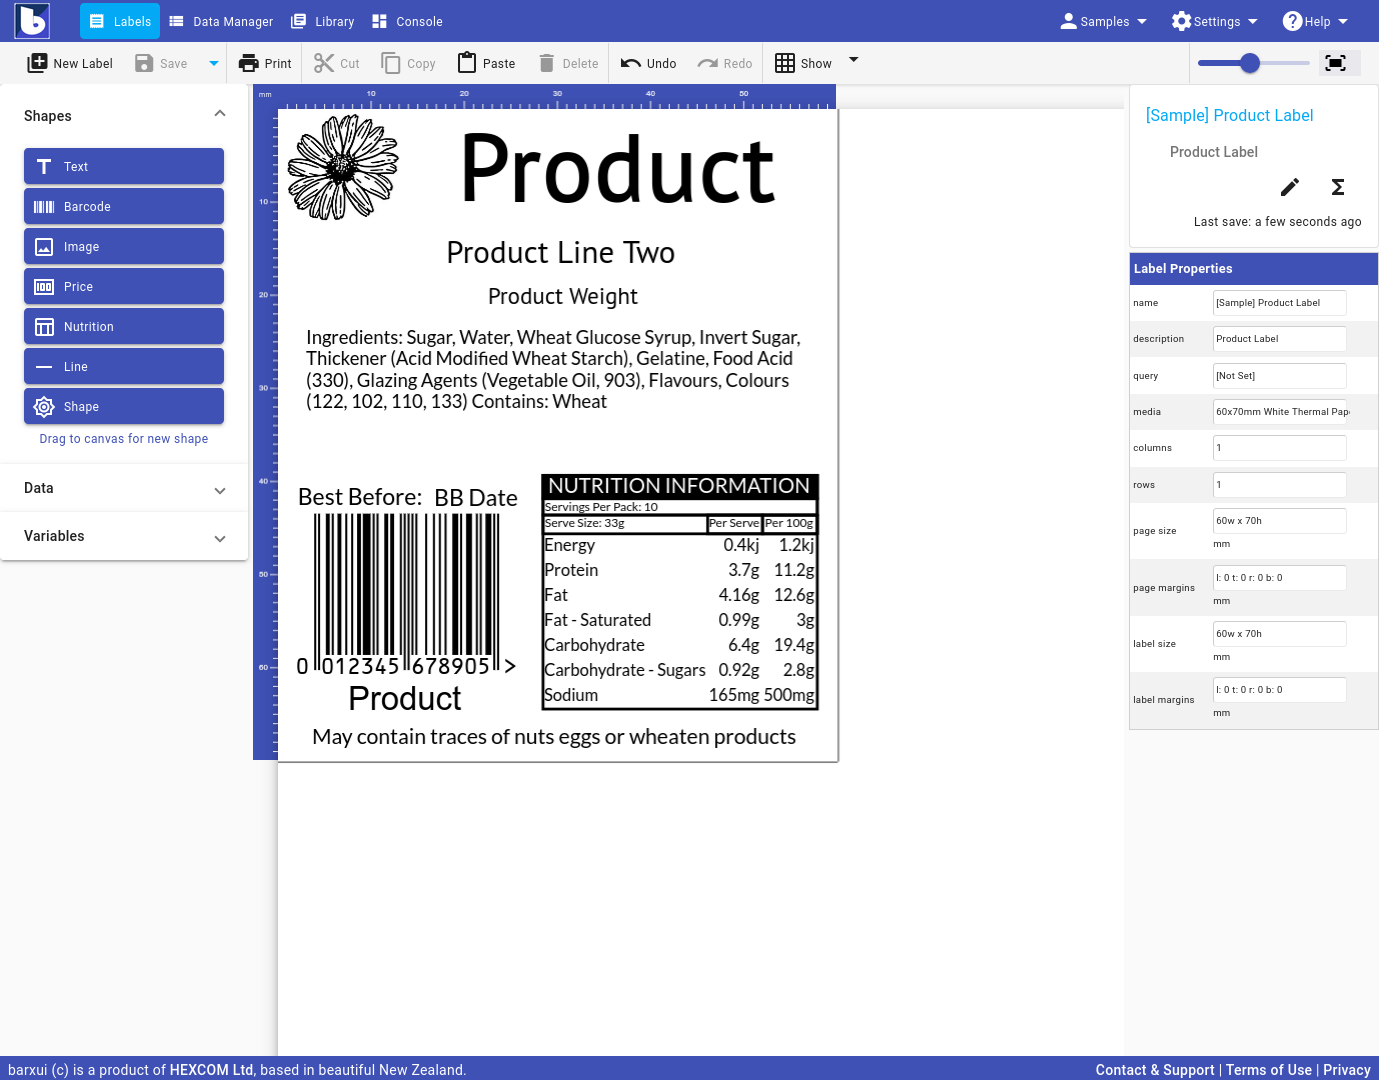Click the Undo arrow icon
This screenshot has height=1080, width=1379.
click(631, 63)
